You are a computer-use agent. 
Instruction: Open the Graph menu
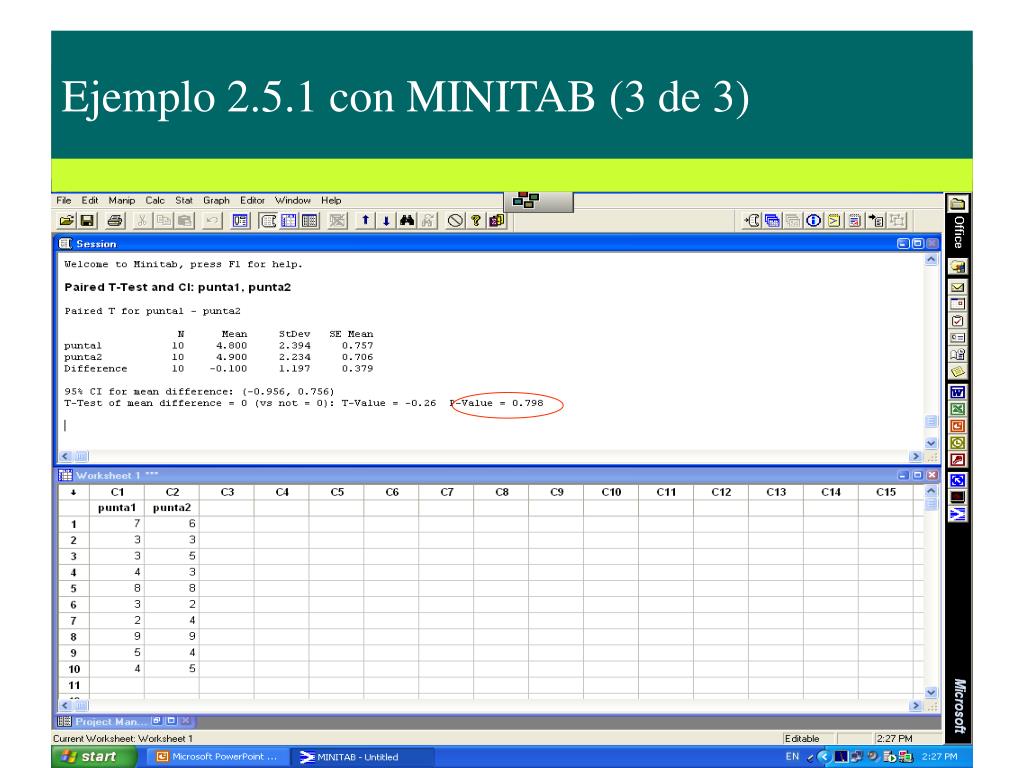pyautogui.click(x=216, y=200)
